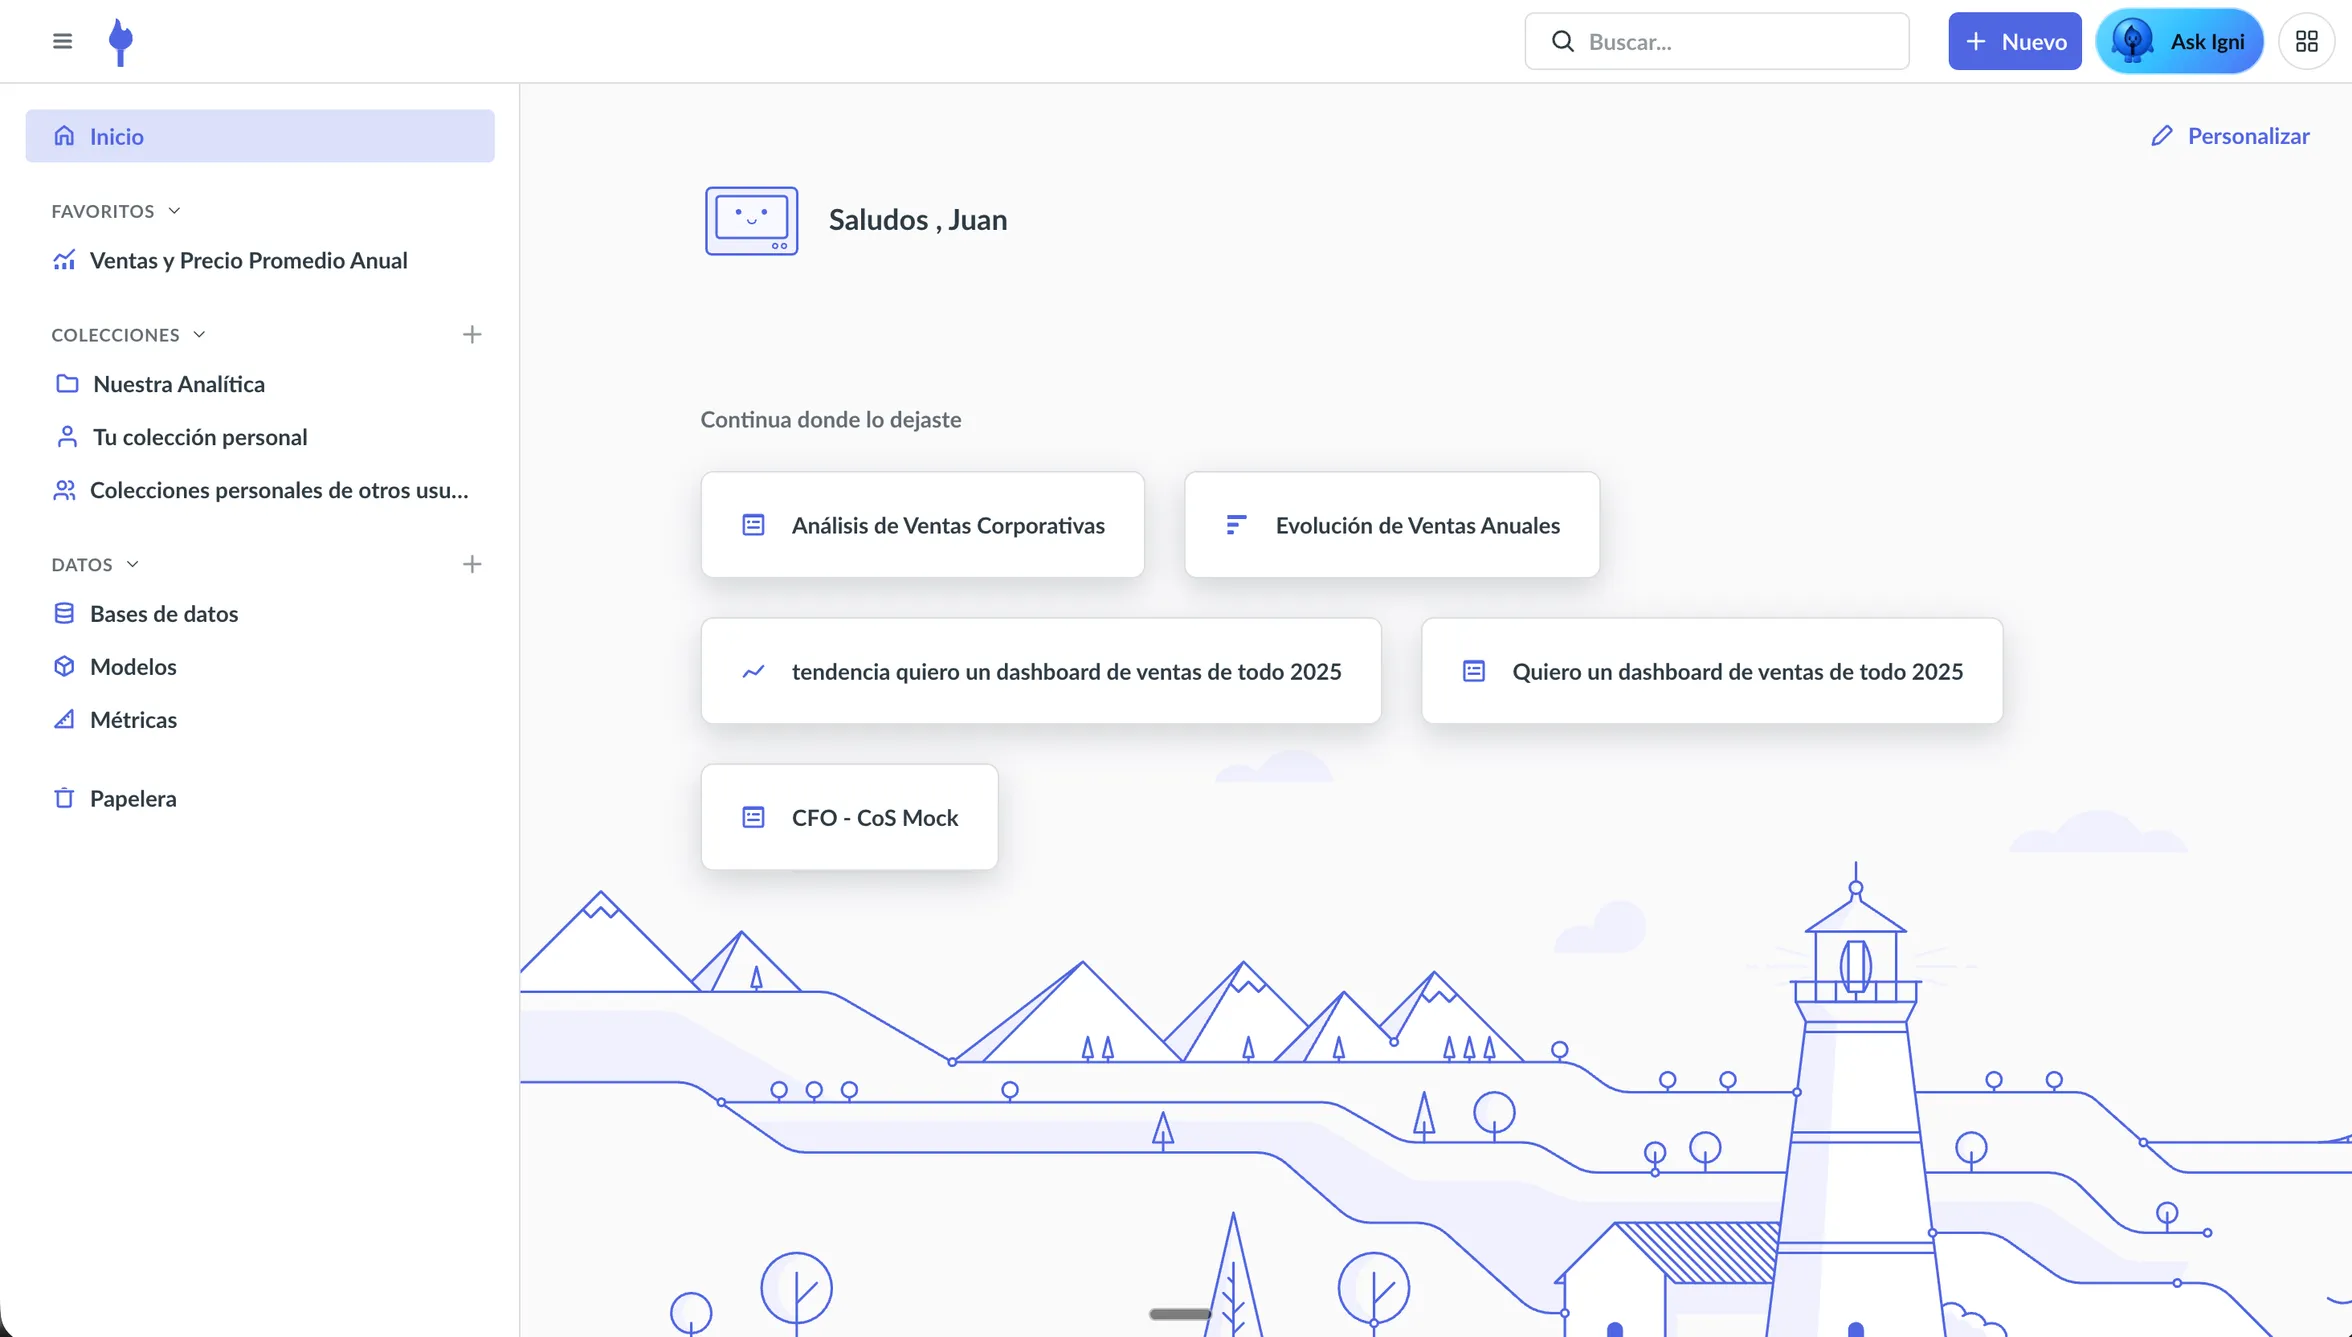Focus the Buscar search field

1717,41
